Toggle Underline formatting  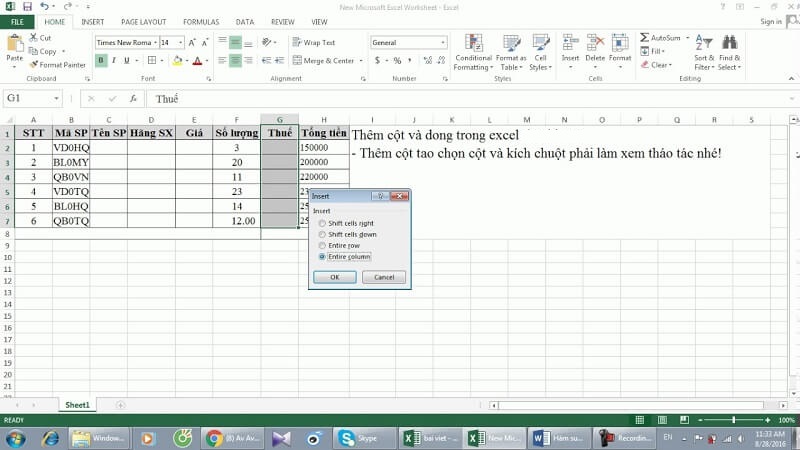(127, 60)
